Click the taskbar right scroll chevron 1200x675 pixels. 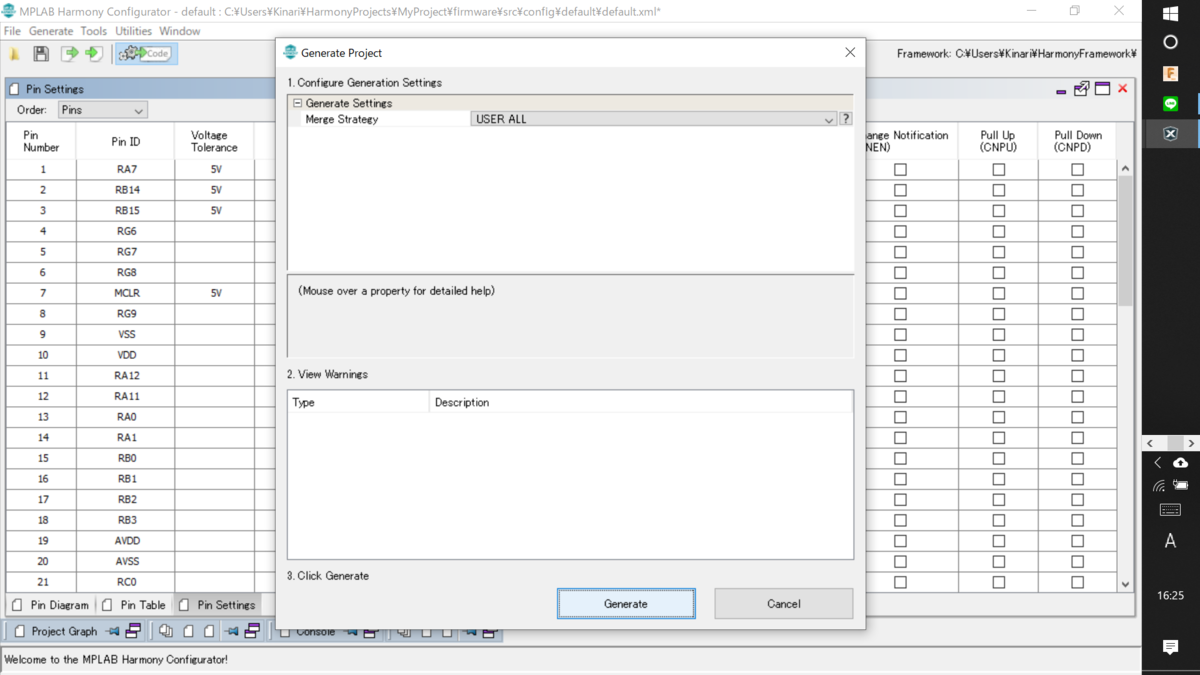pos(1190,443)
